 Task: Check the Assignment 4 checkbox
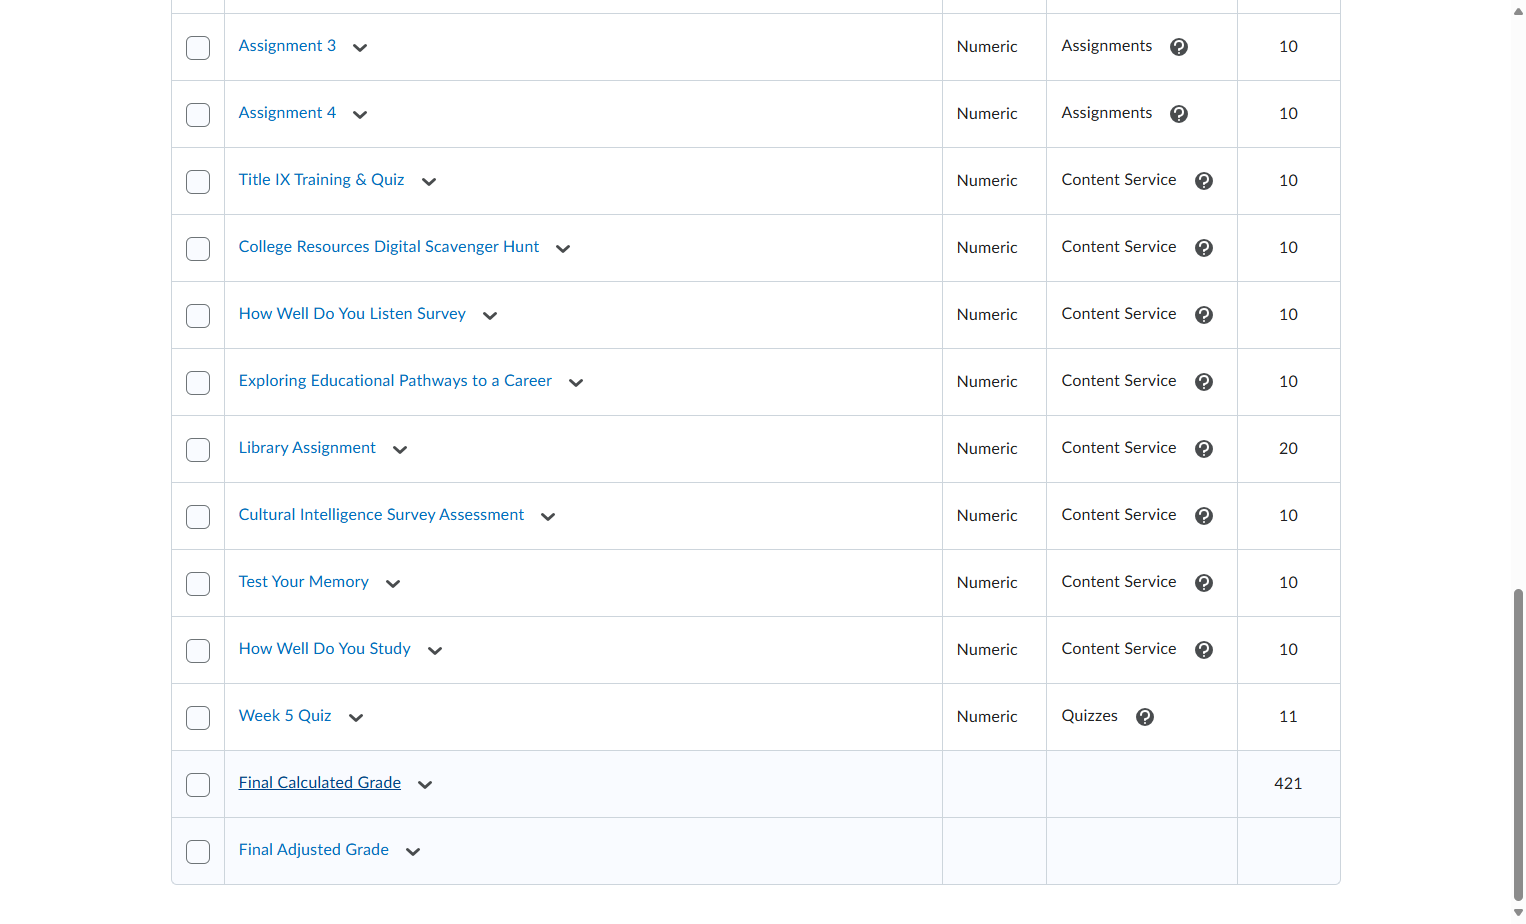[198, 115]
